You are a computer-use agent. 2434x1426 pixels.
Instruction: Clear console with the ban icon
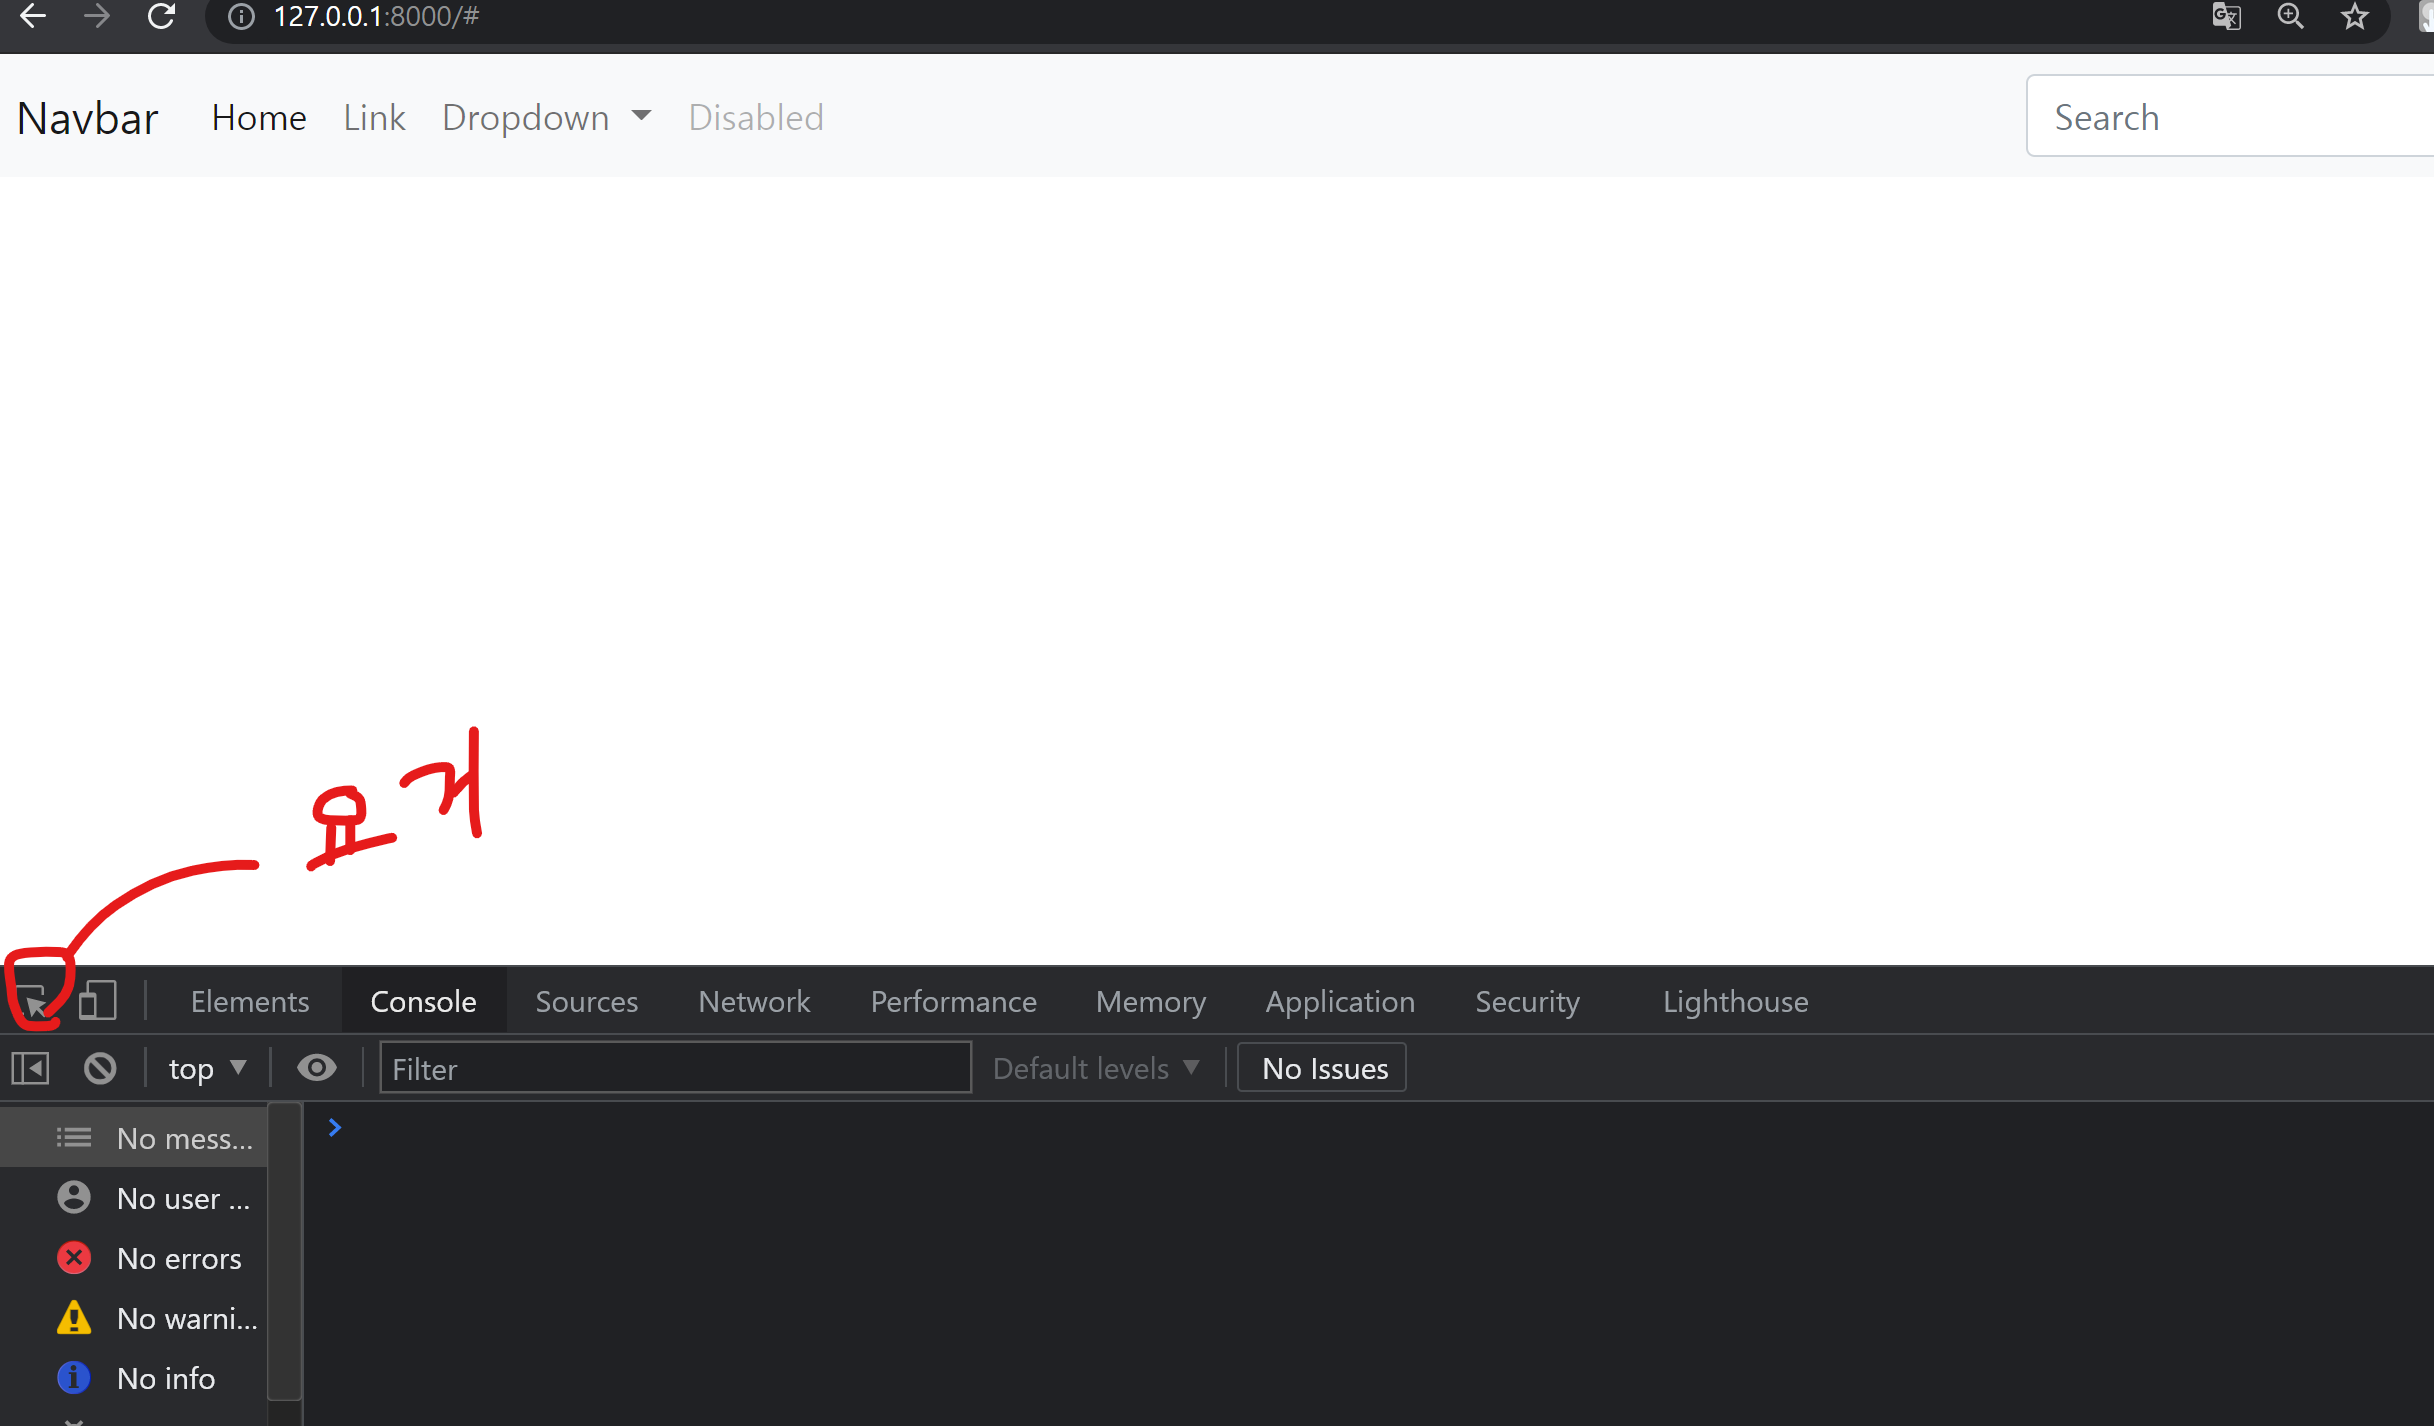coord(100,1069)
